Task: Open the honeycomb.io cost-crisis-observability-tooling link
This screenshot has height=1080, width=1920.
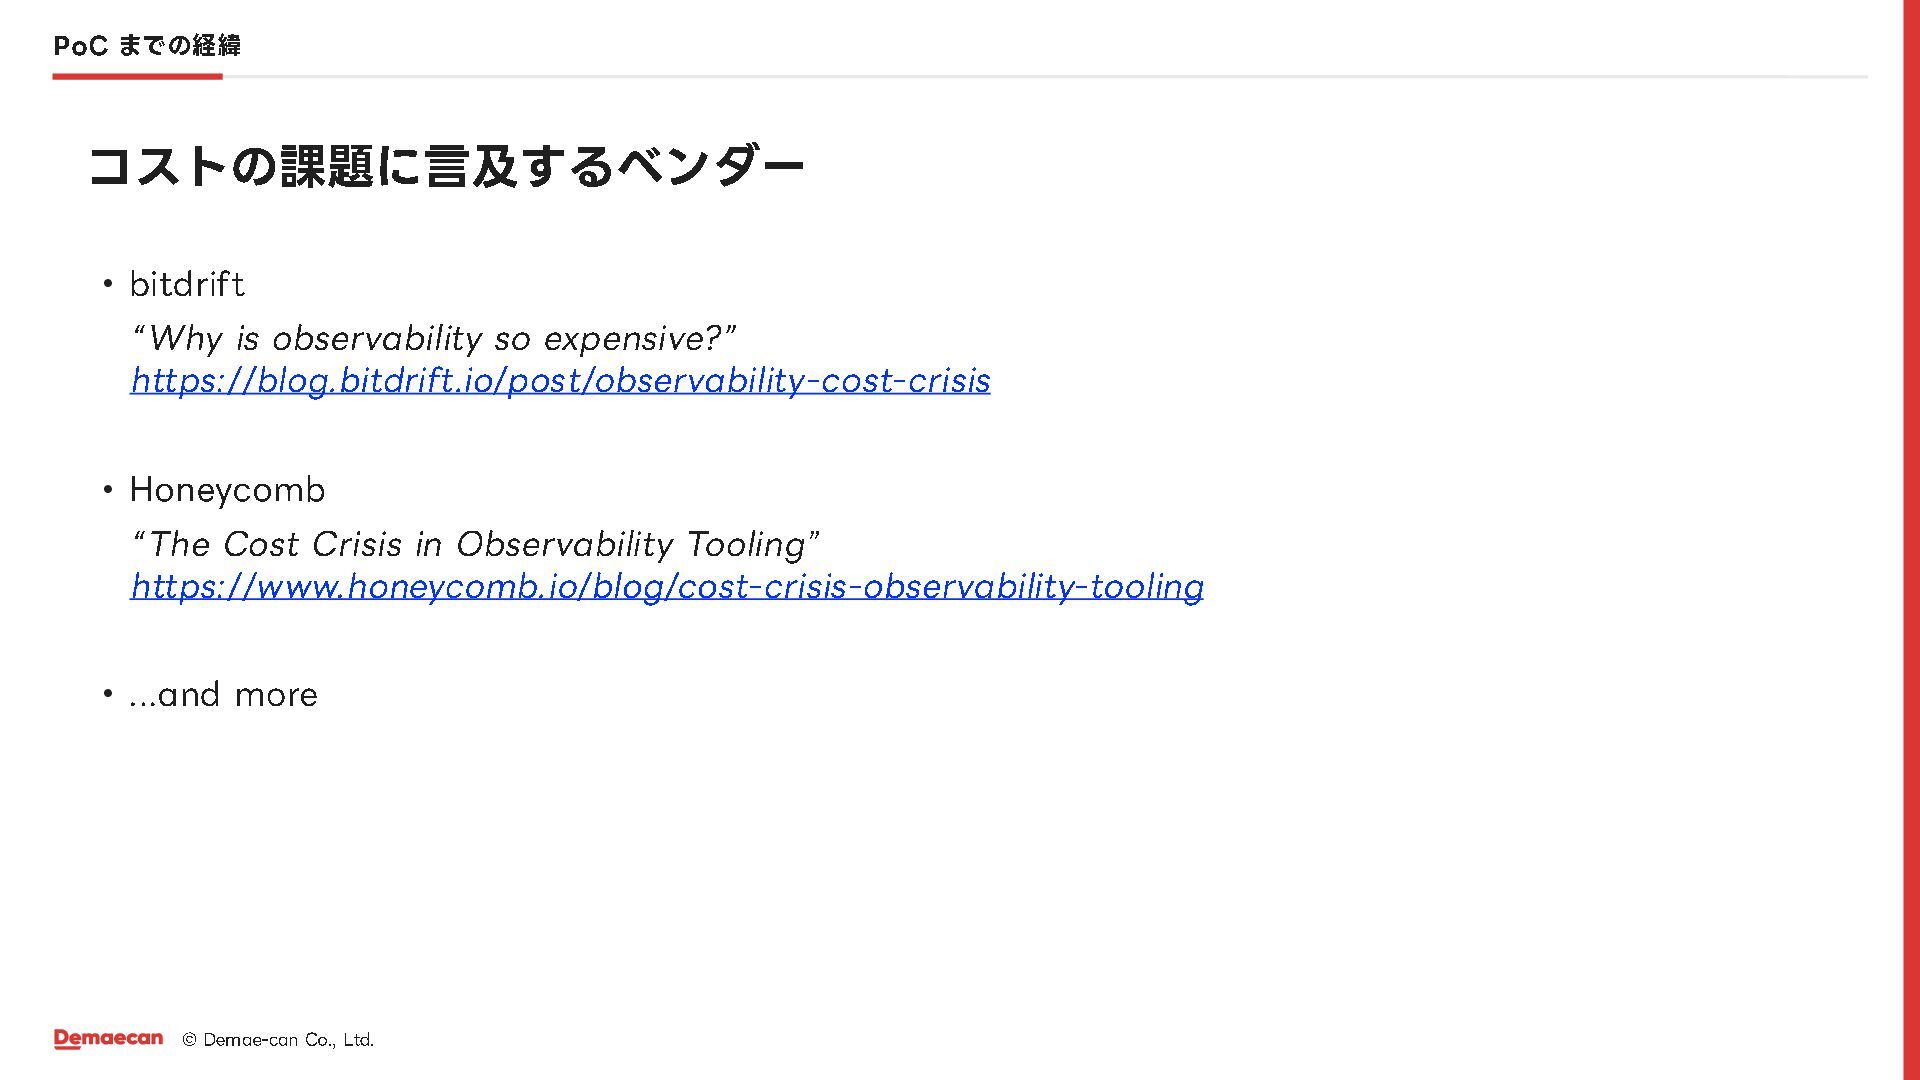Action: tap(667, 587)
